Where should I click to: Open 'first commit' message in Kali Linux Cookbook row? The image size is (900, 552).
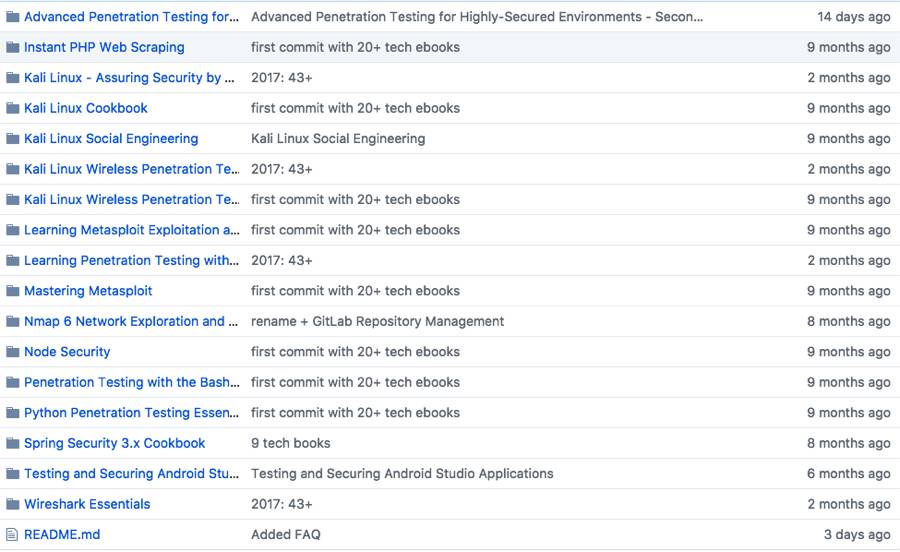[x=355, y=108]
